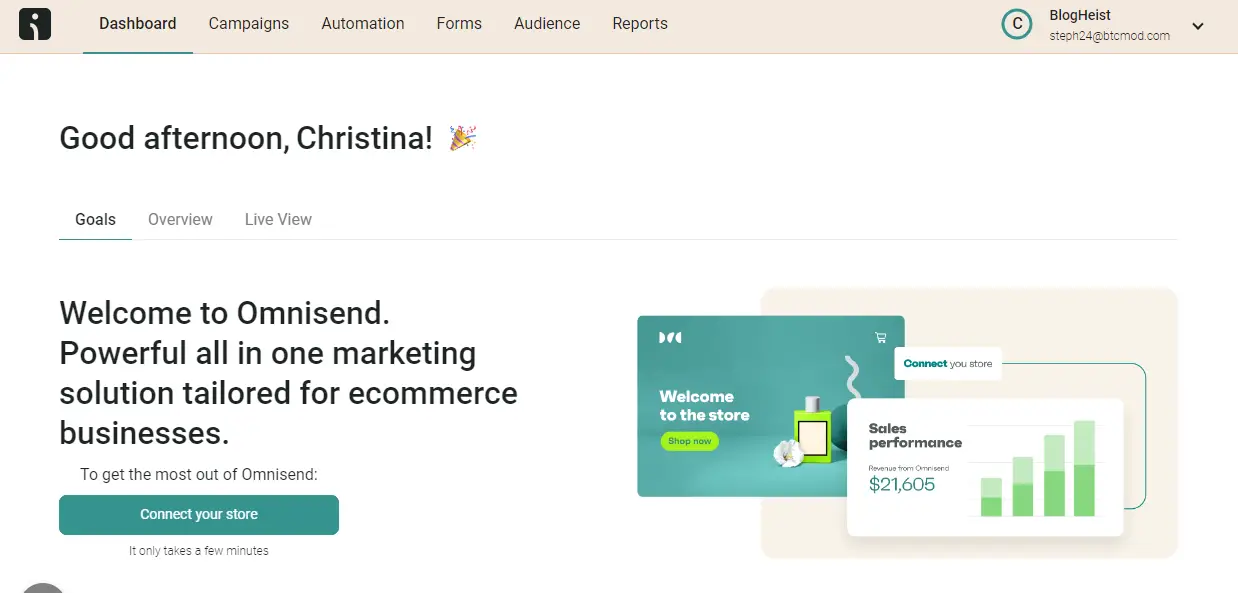
Task: Click the Sales performance card
Action: [x=985, y=467]
